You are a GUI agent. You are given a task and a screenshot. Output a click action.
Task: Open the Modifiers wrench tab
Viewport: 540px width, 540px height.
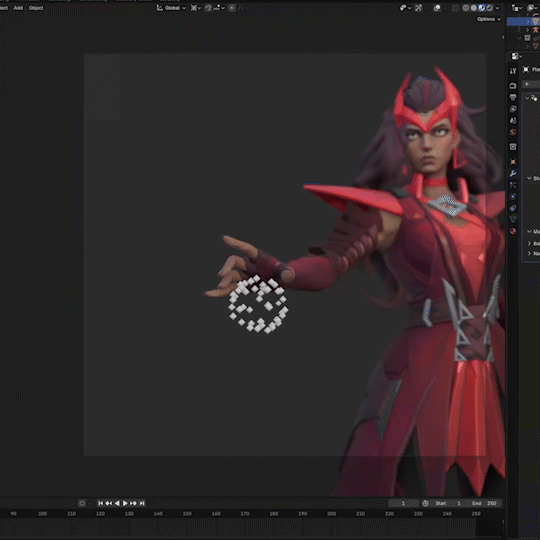[x=513, y=173]
